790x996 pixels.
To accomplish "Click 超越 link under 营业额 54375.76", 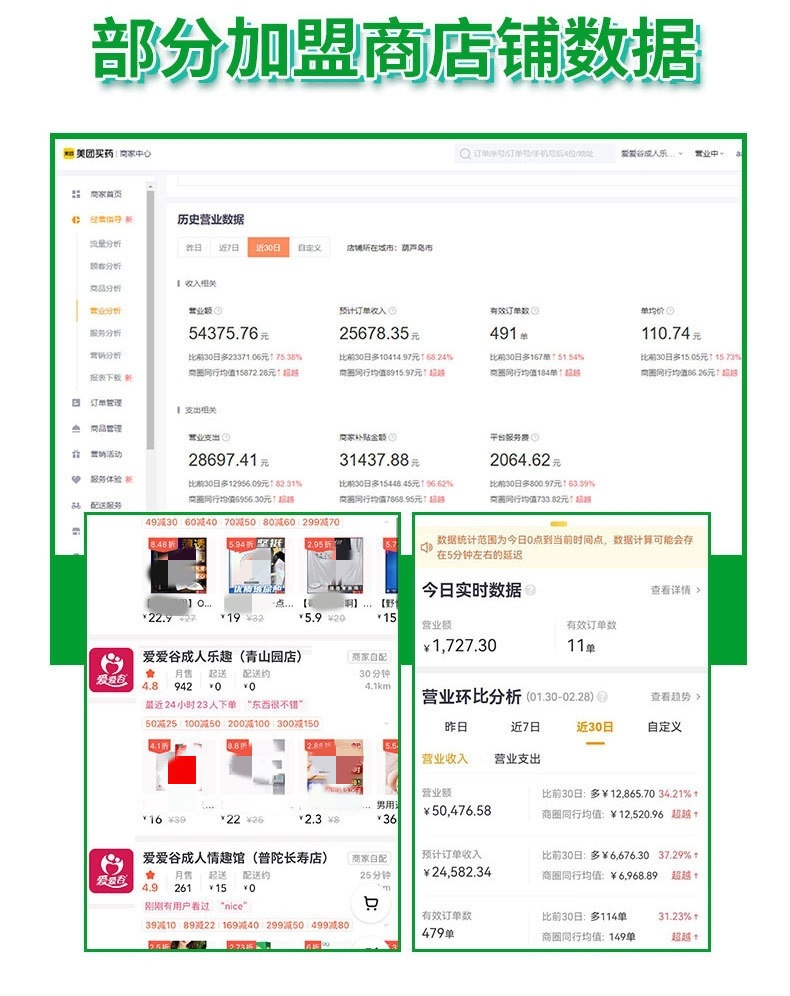I will (x=290, y=372).
